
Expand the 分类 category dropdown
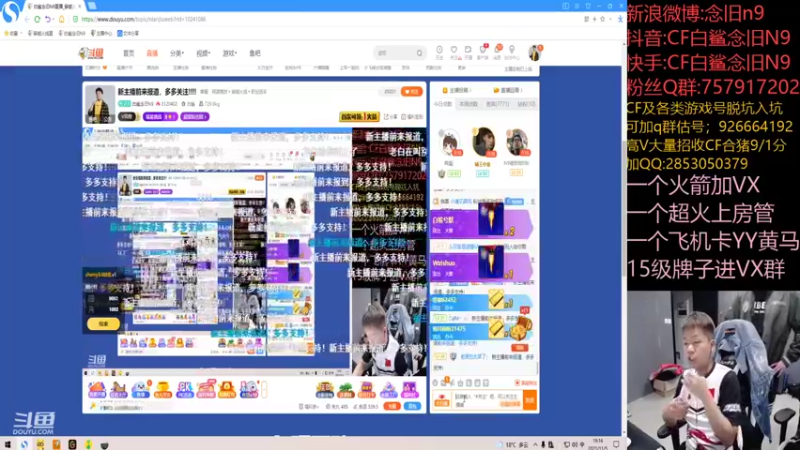[x=177, y=53]
